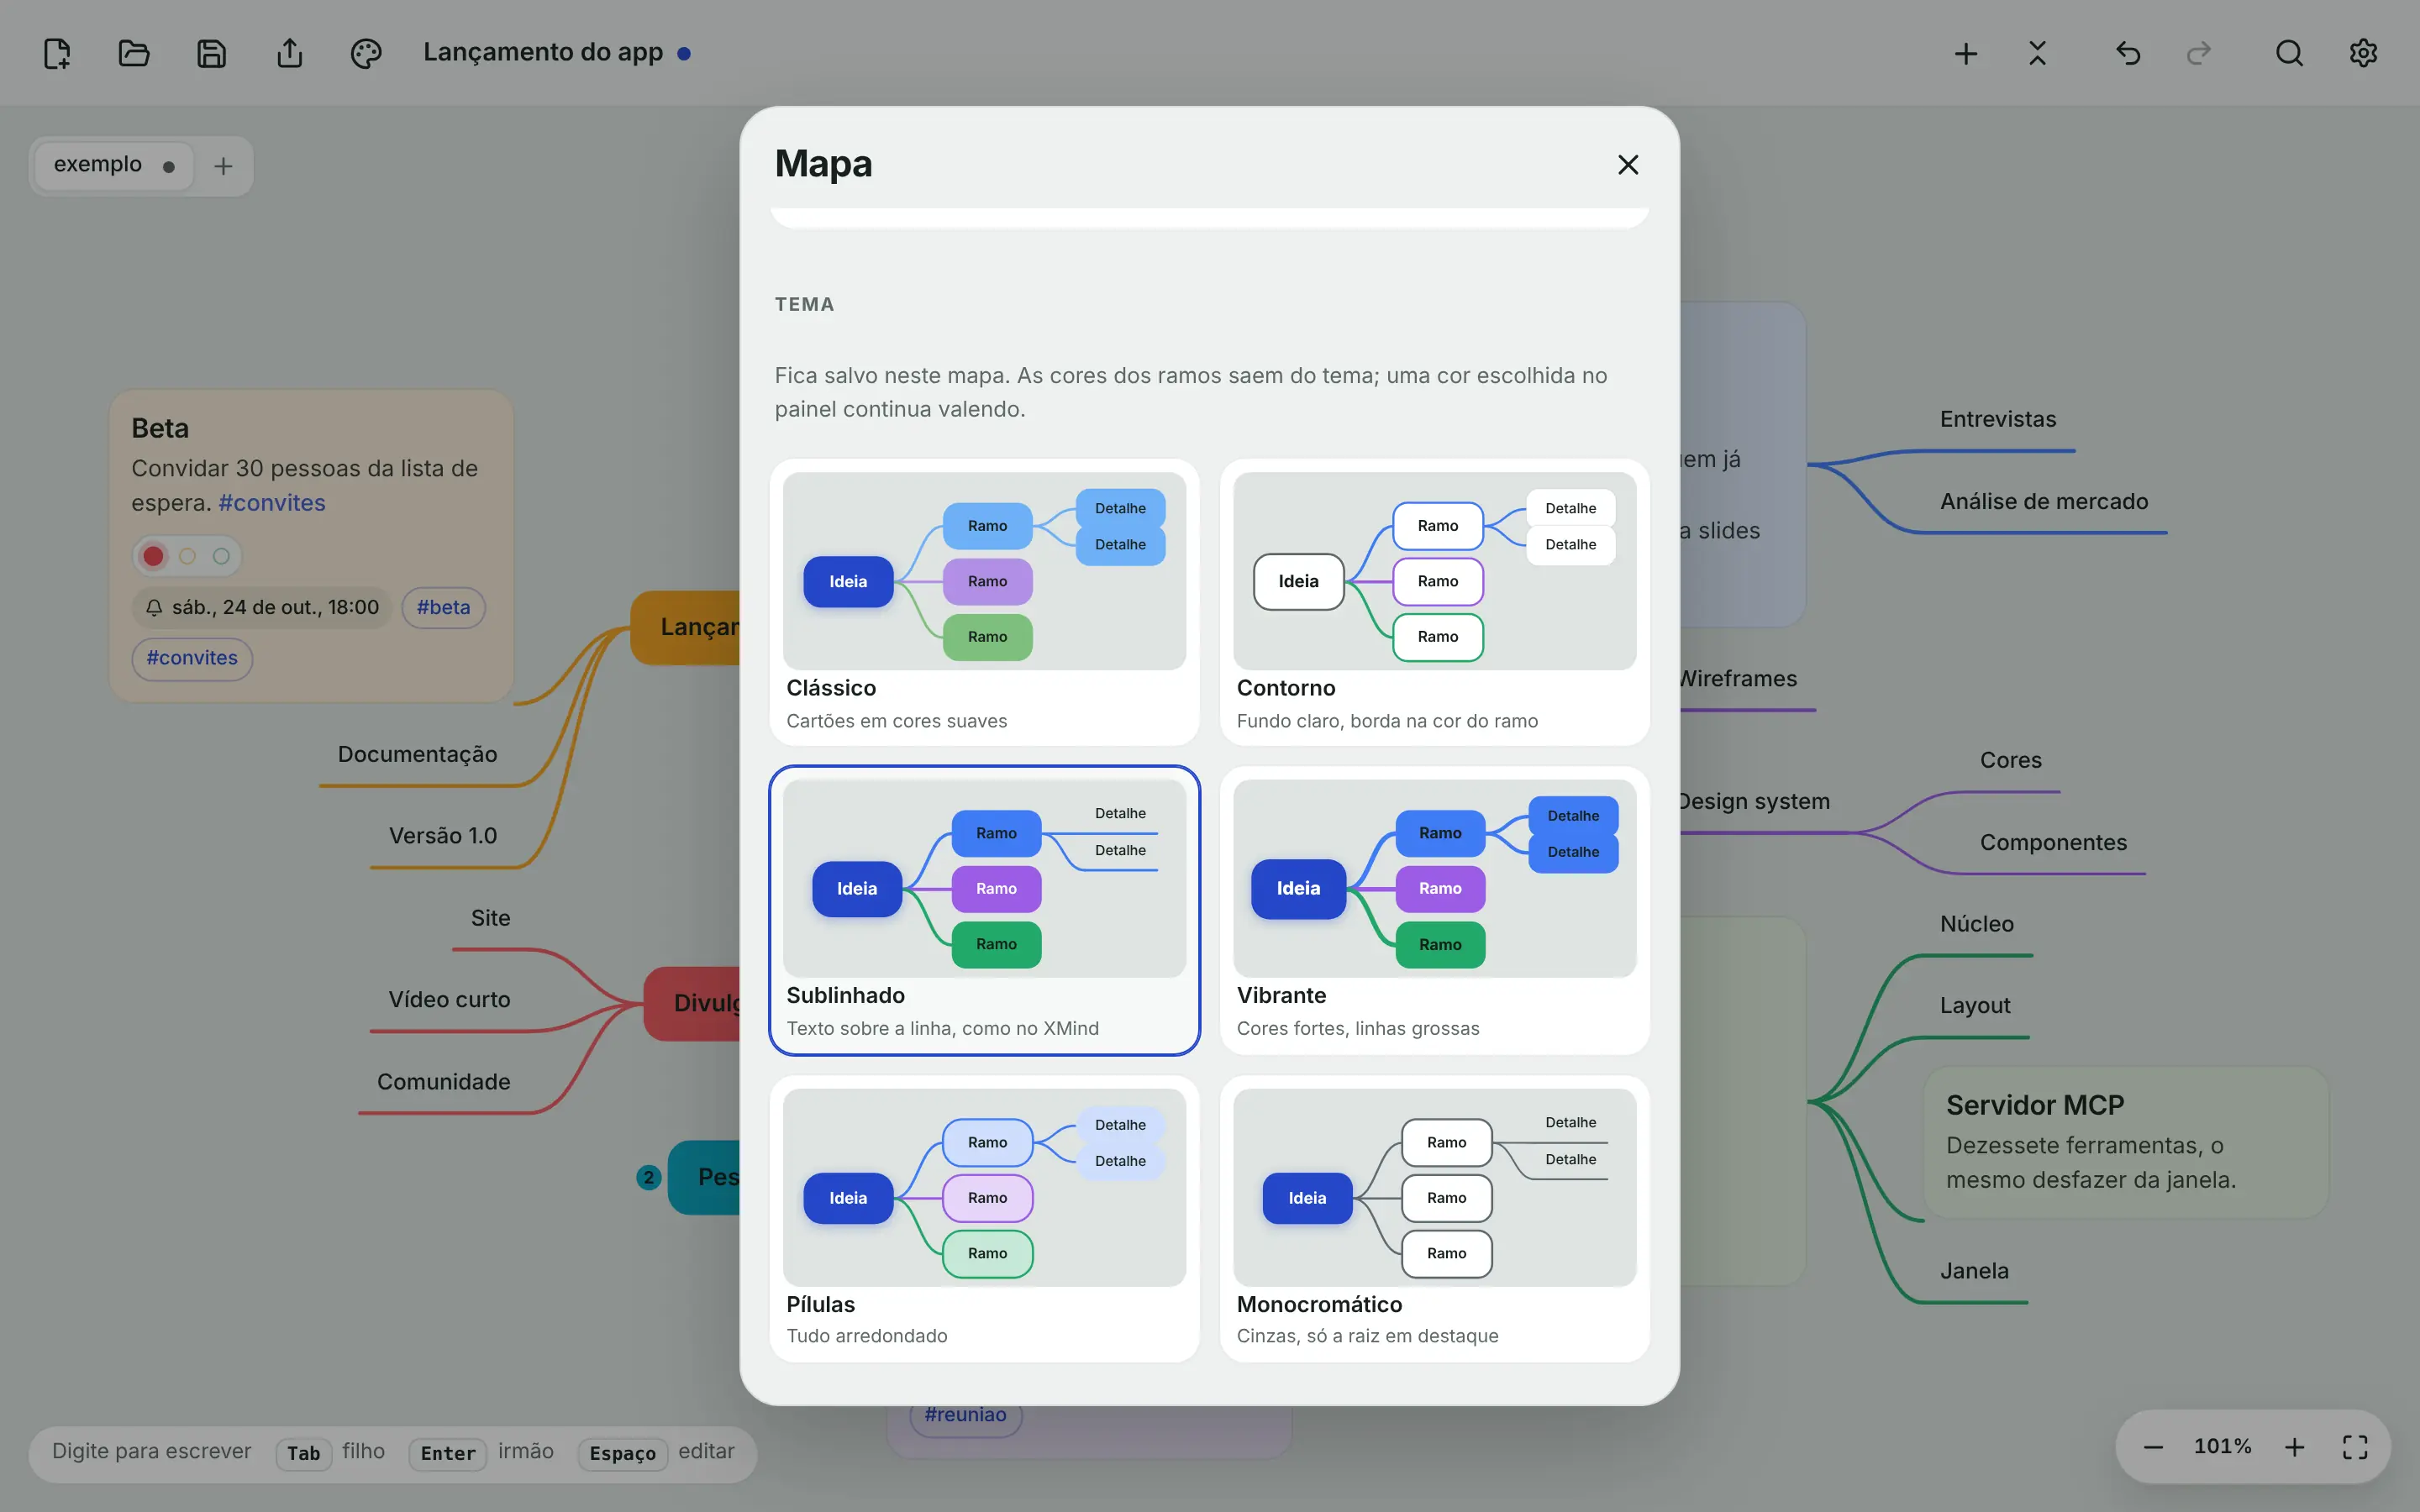This screenshot has width=2420, height=1512.
Task: Click the #beta tag chip
Action: click(443, 607)
